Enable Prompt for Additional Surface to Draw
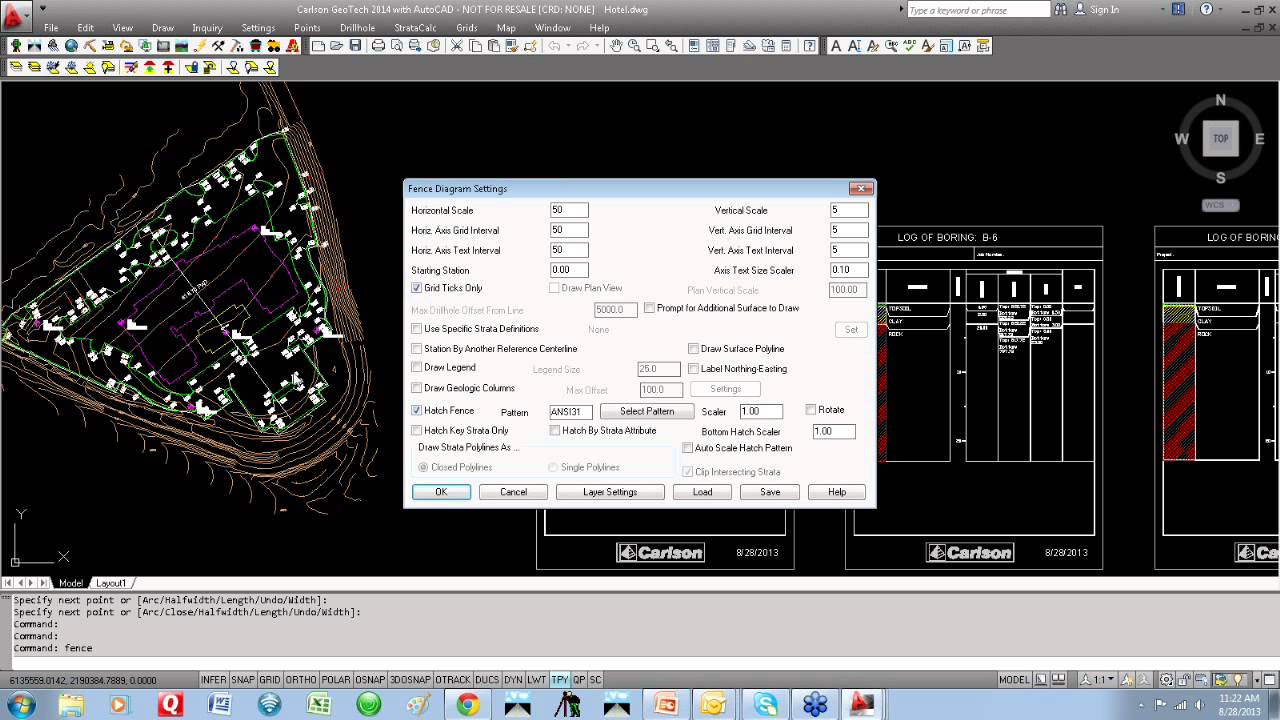The image size is (1280, 720). coord(649,308)
